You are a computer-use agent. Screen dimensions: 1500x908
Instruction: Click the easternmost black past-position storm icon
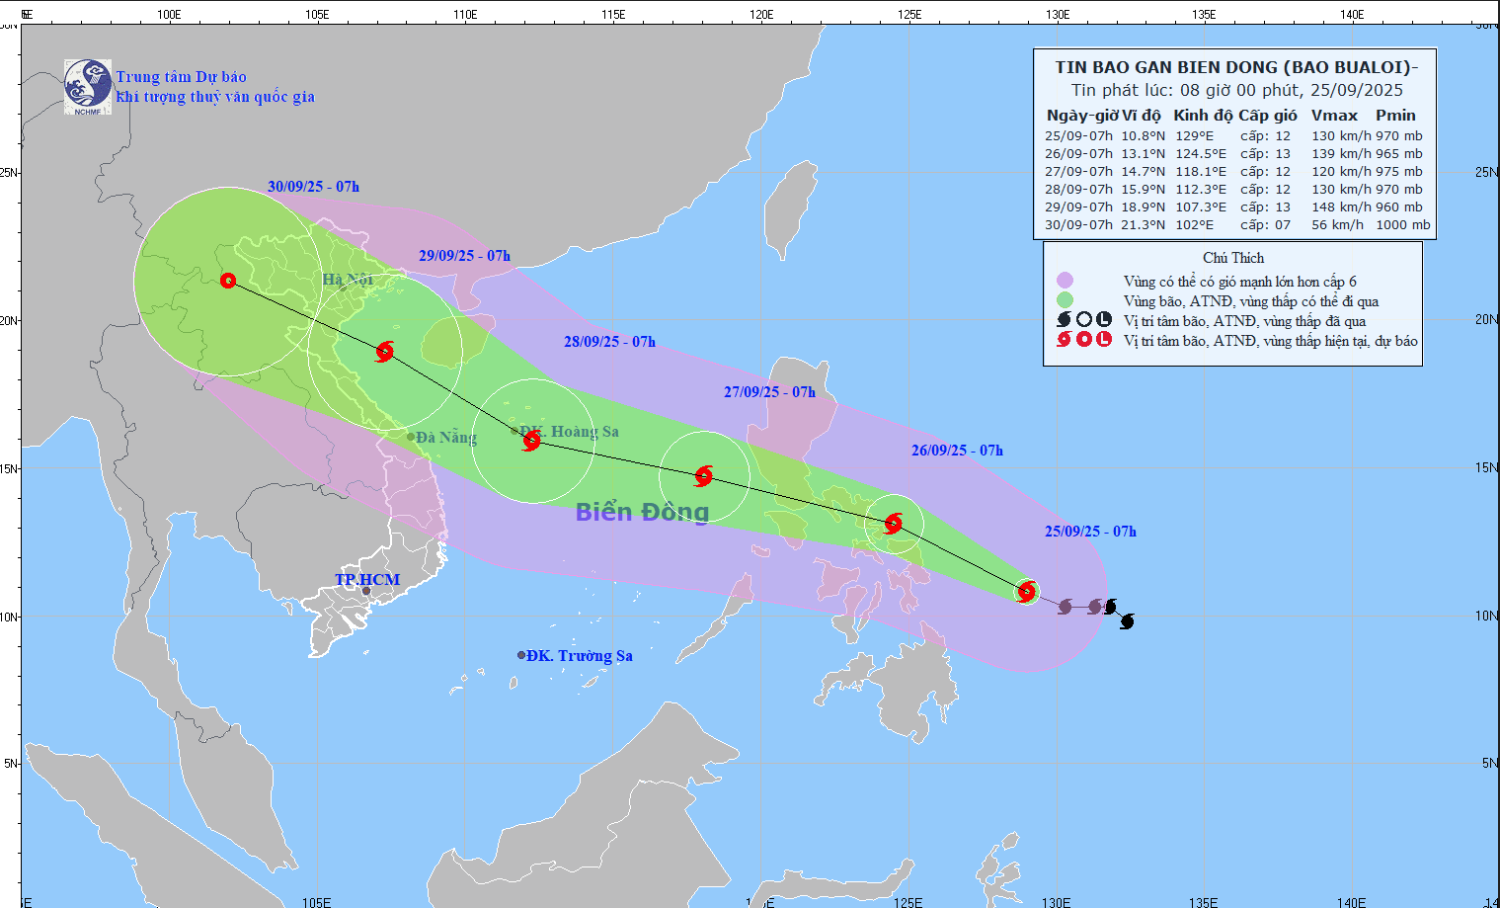click(x=1127, y=621)
